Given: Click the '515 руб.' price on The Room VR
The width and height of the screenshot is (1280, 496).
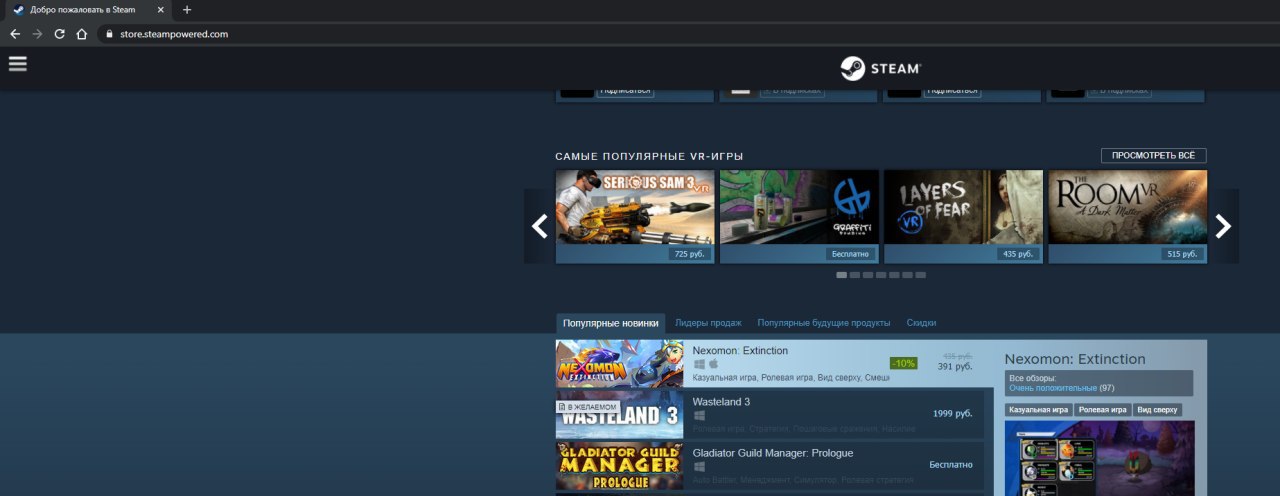Looking at the screenshot, I should pos(1182,254).
